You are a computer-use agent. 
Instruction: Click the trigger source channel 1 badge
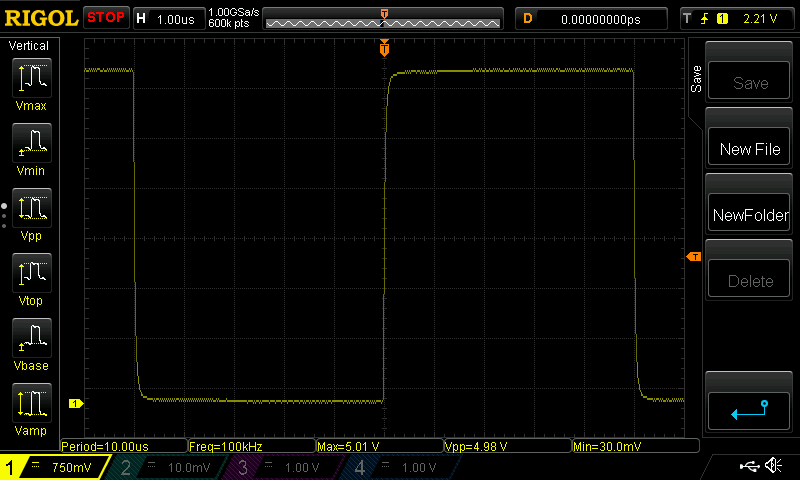(722, 19)
